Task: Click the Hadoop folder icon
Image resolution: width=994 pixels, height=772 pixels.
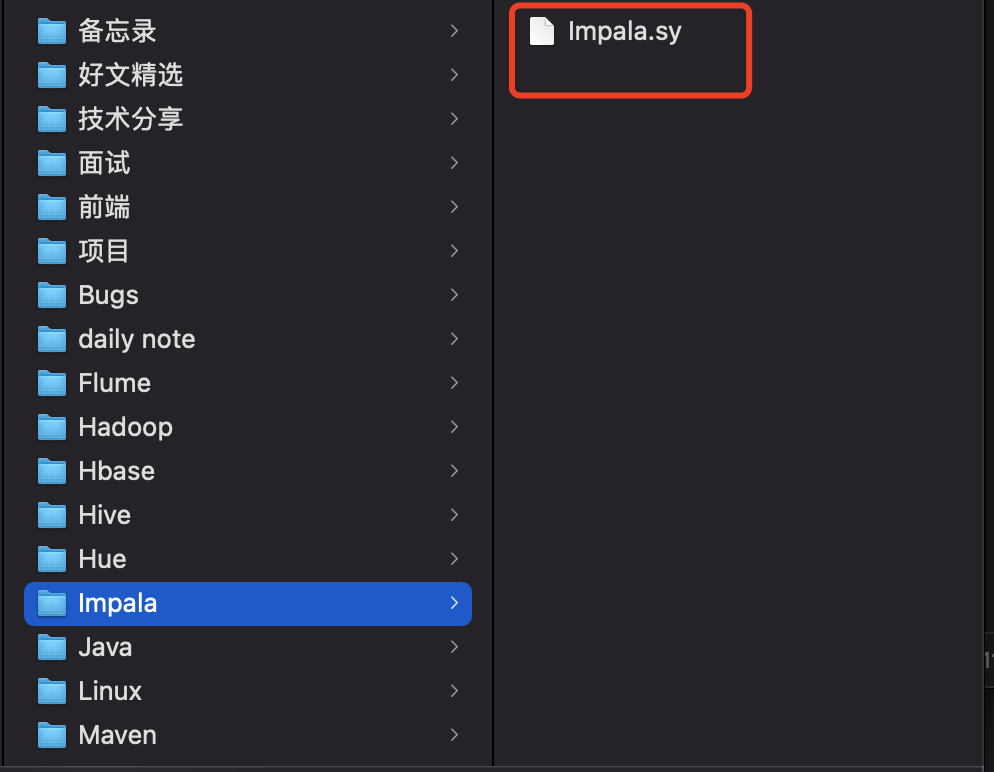Action: click(x=51, y=427)
